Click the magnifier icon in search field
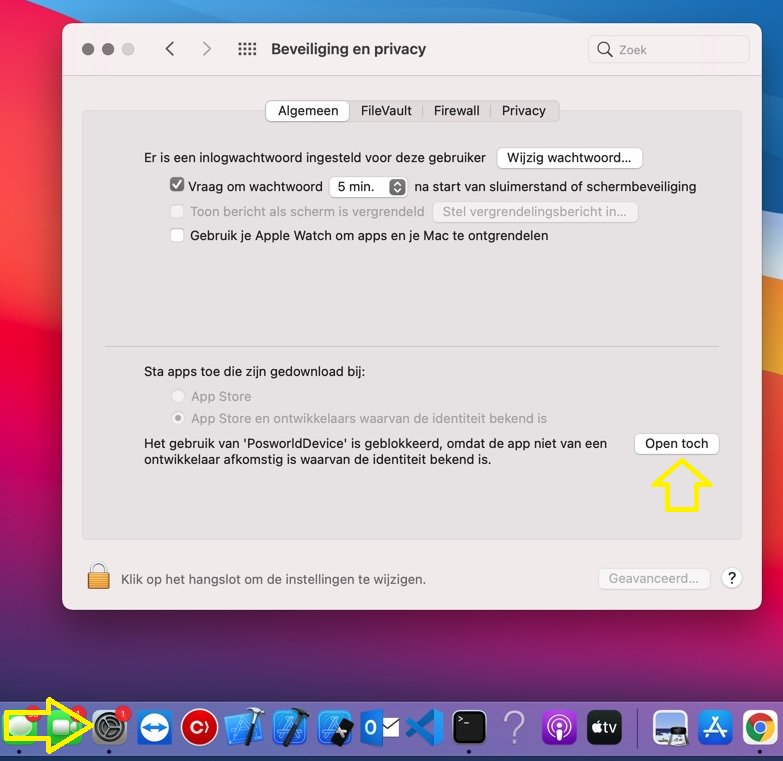Screen dimensions: 783x761 [604, 49]
